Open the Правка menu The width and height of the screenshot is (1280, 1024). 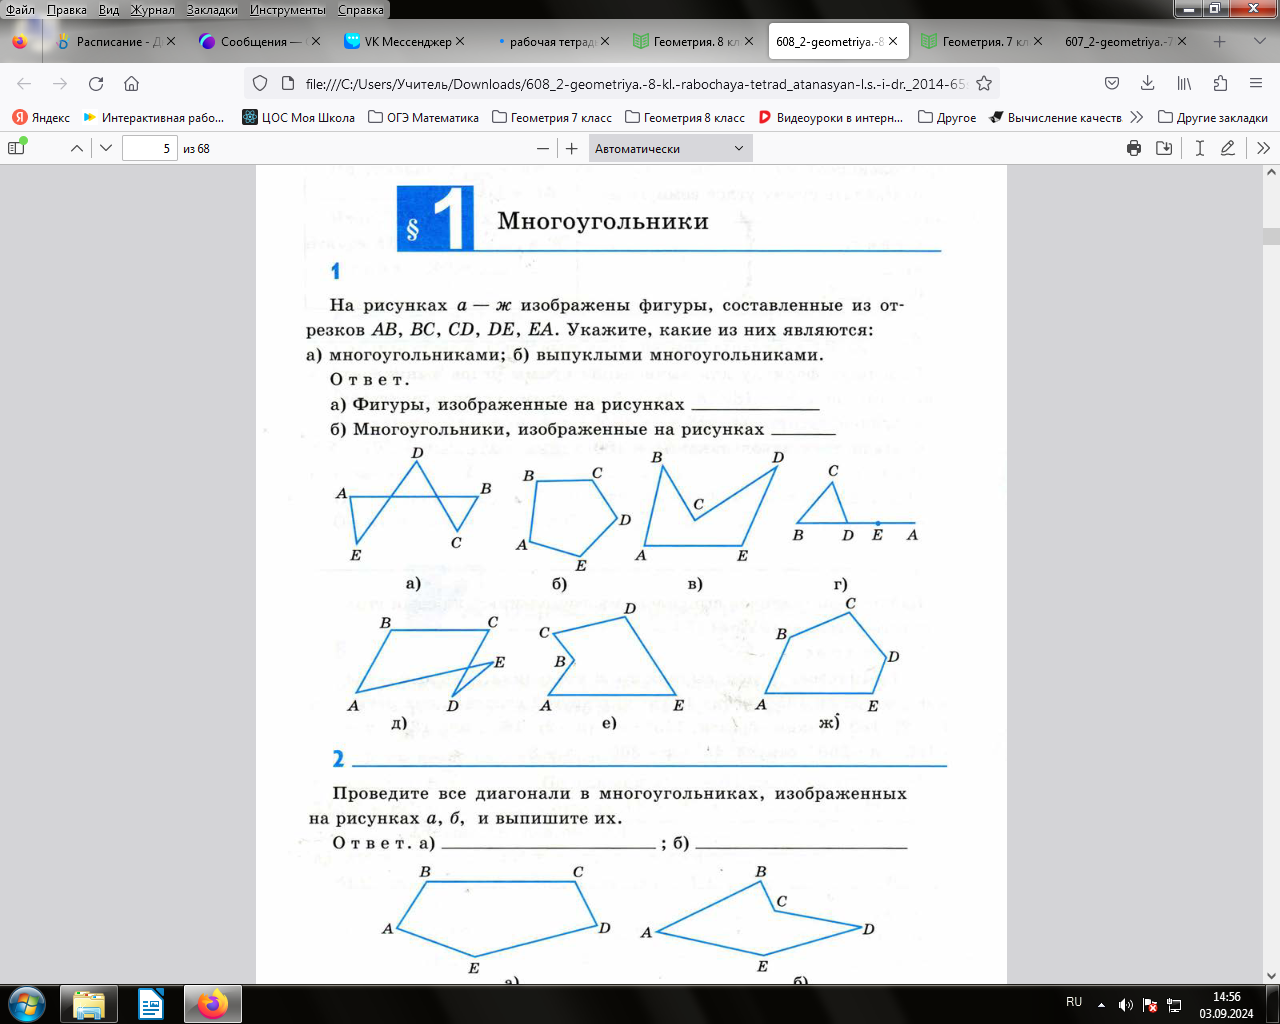67,9
